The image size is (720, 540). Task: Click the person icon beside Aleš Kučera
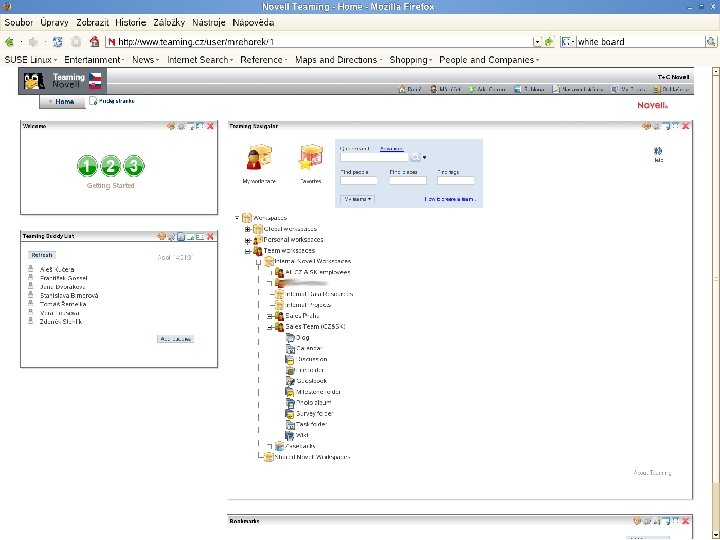click(x=31, y=269)
